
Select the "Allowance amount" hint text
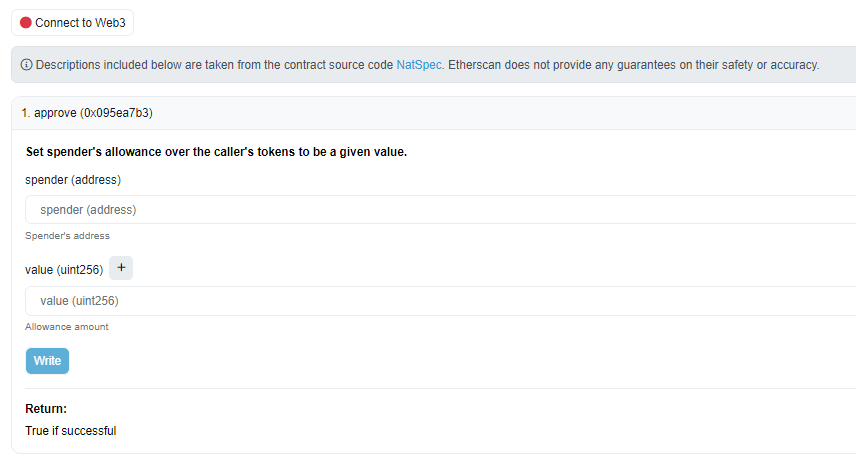point(67,327)
